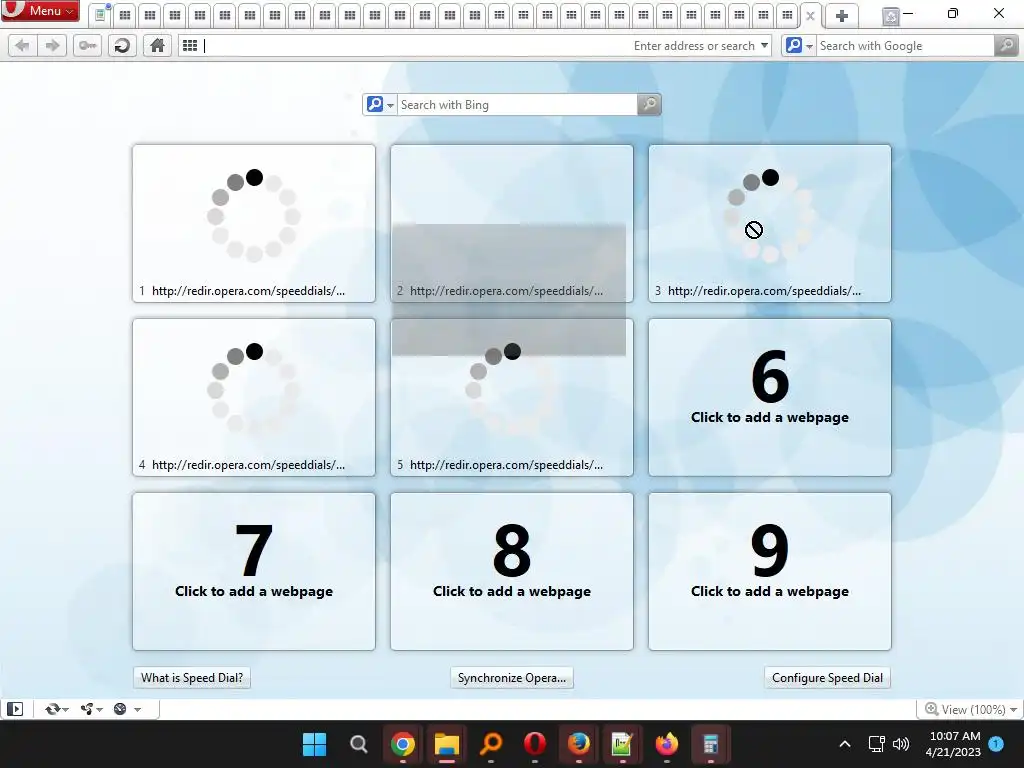Expand the View (100%) zoom dropdown

coord(970,709)
